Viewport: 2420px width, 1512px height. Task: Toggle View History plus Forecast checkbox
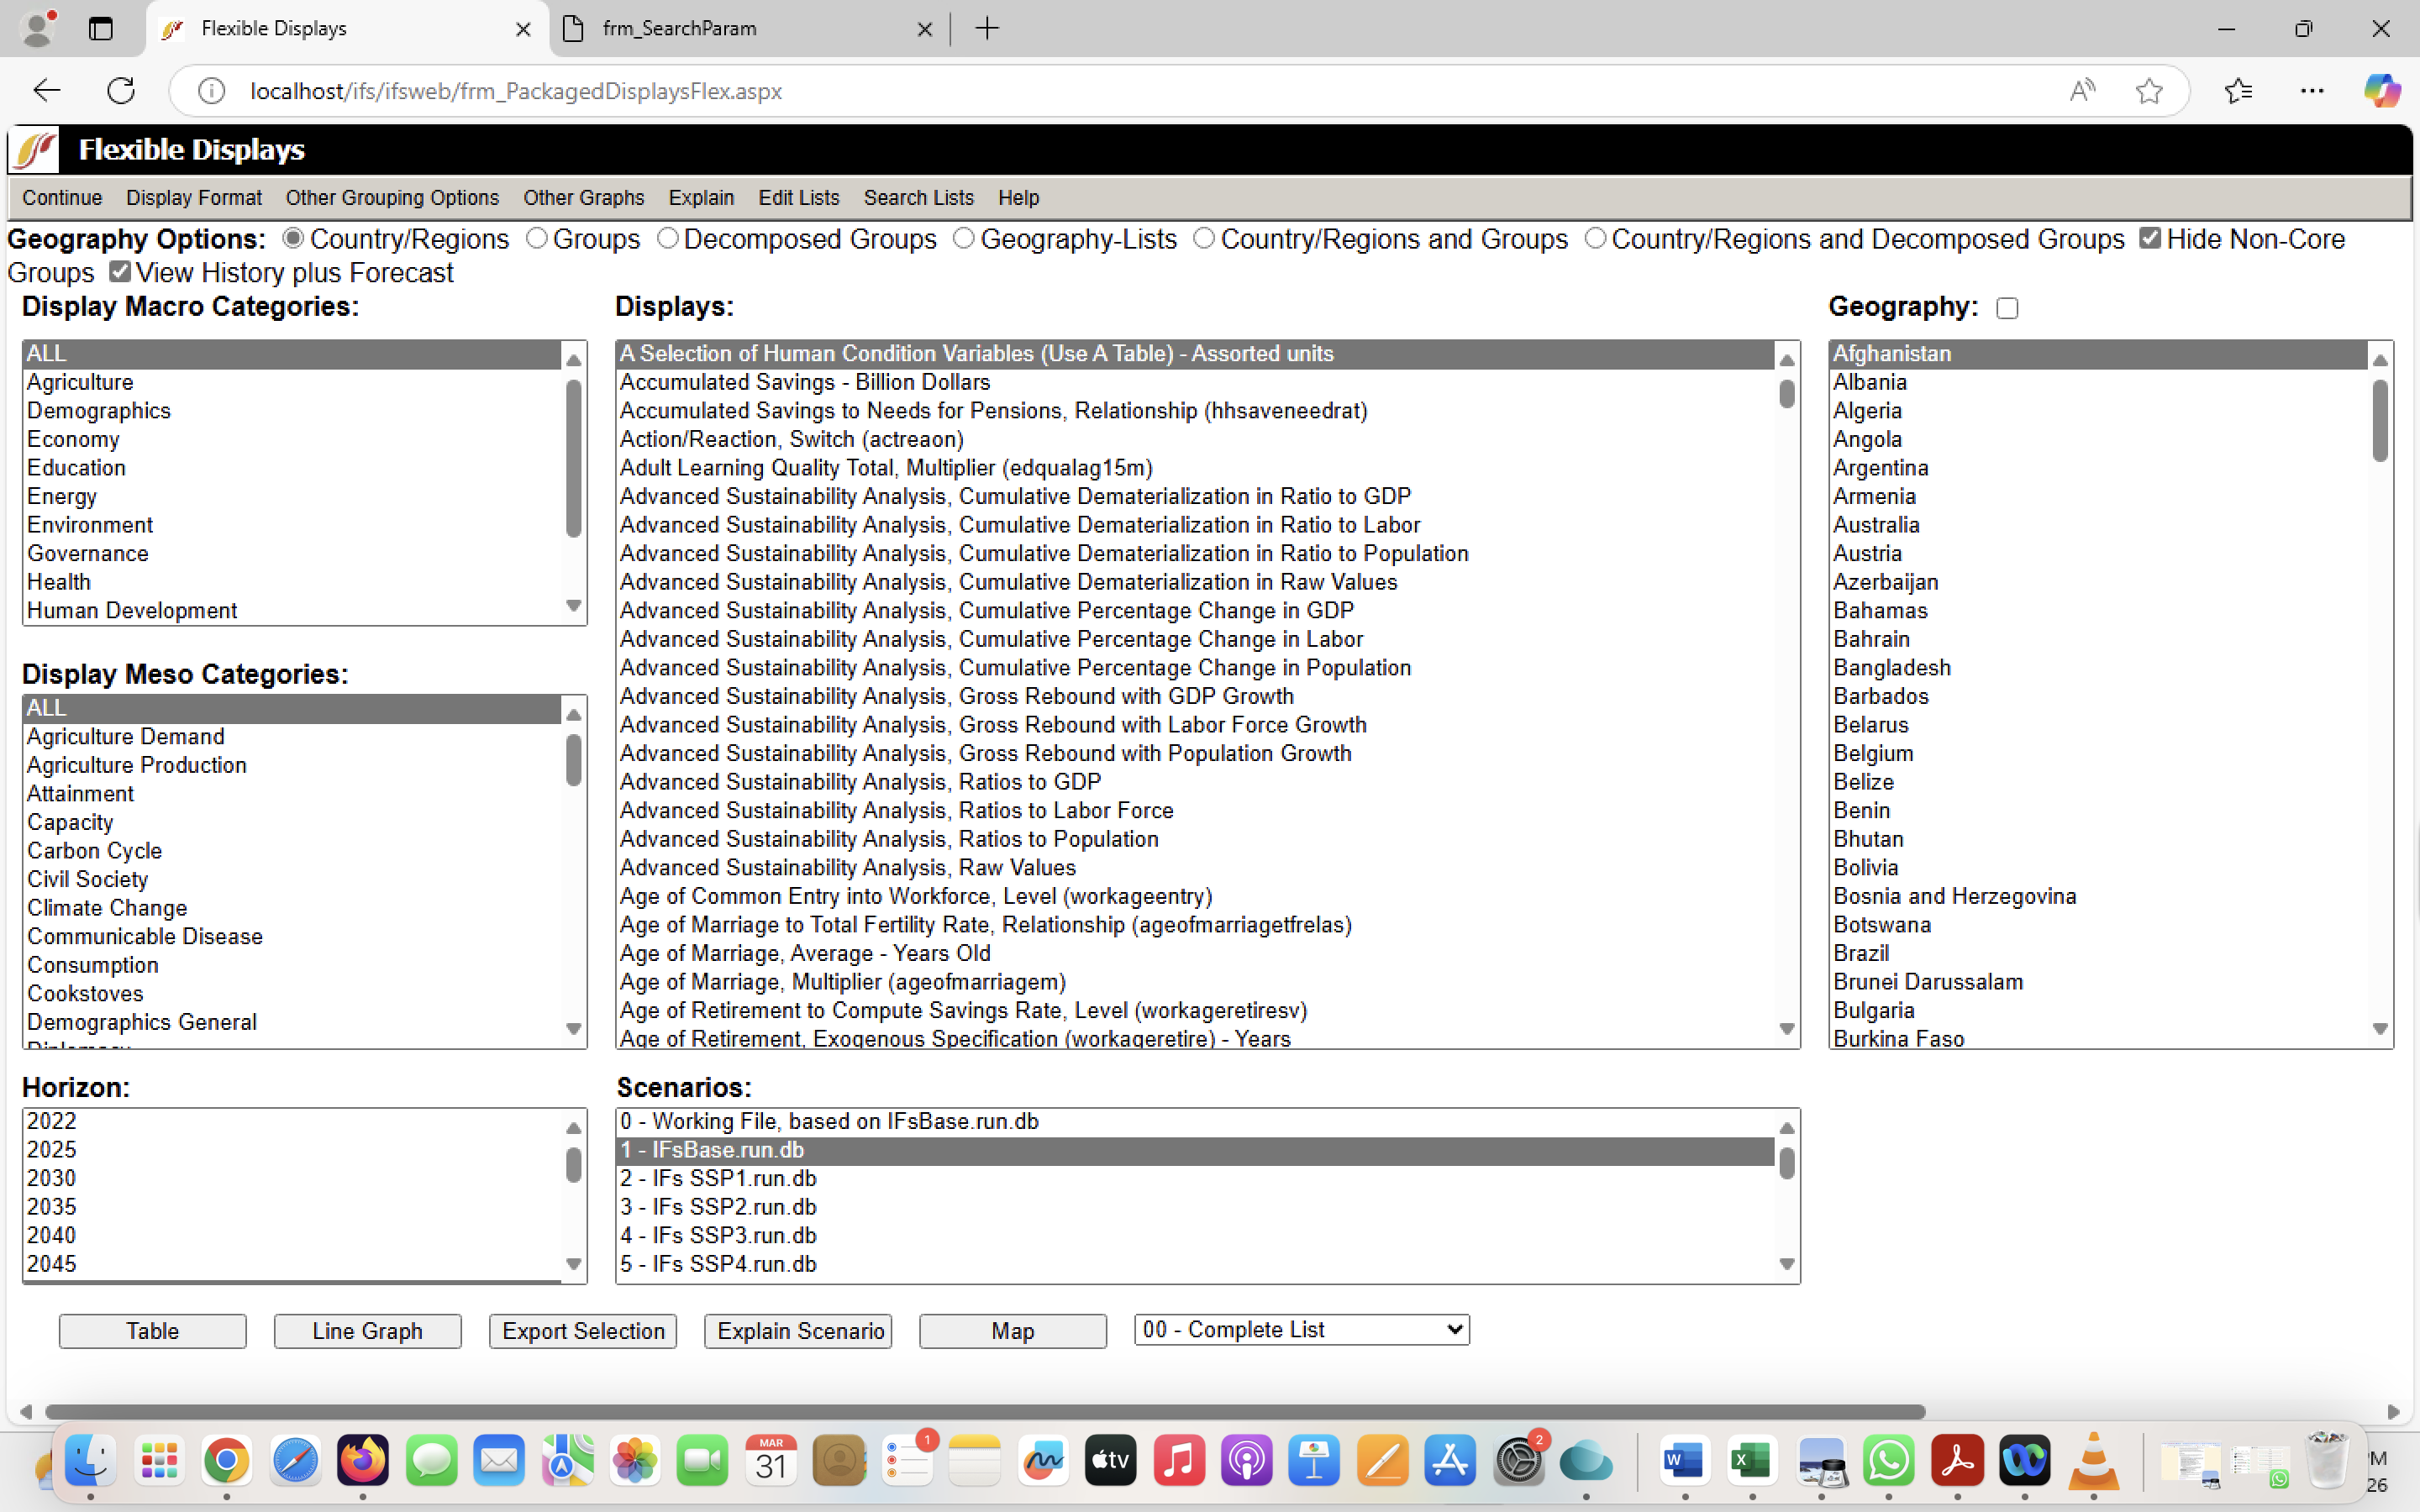pyautogui.click(x=120, y=272)
